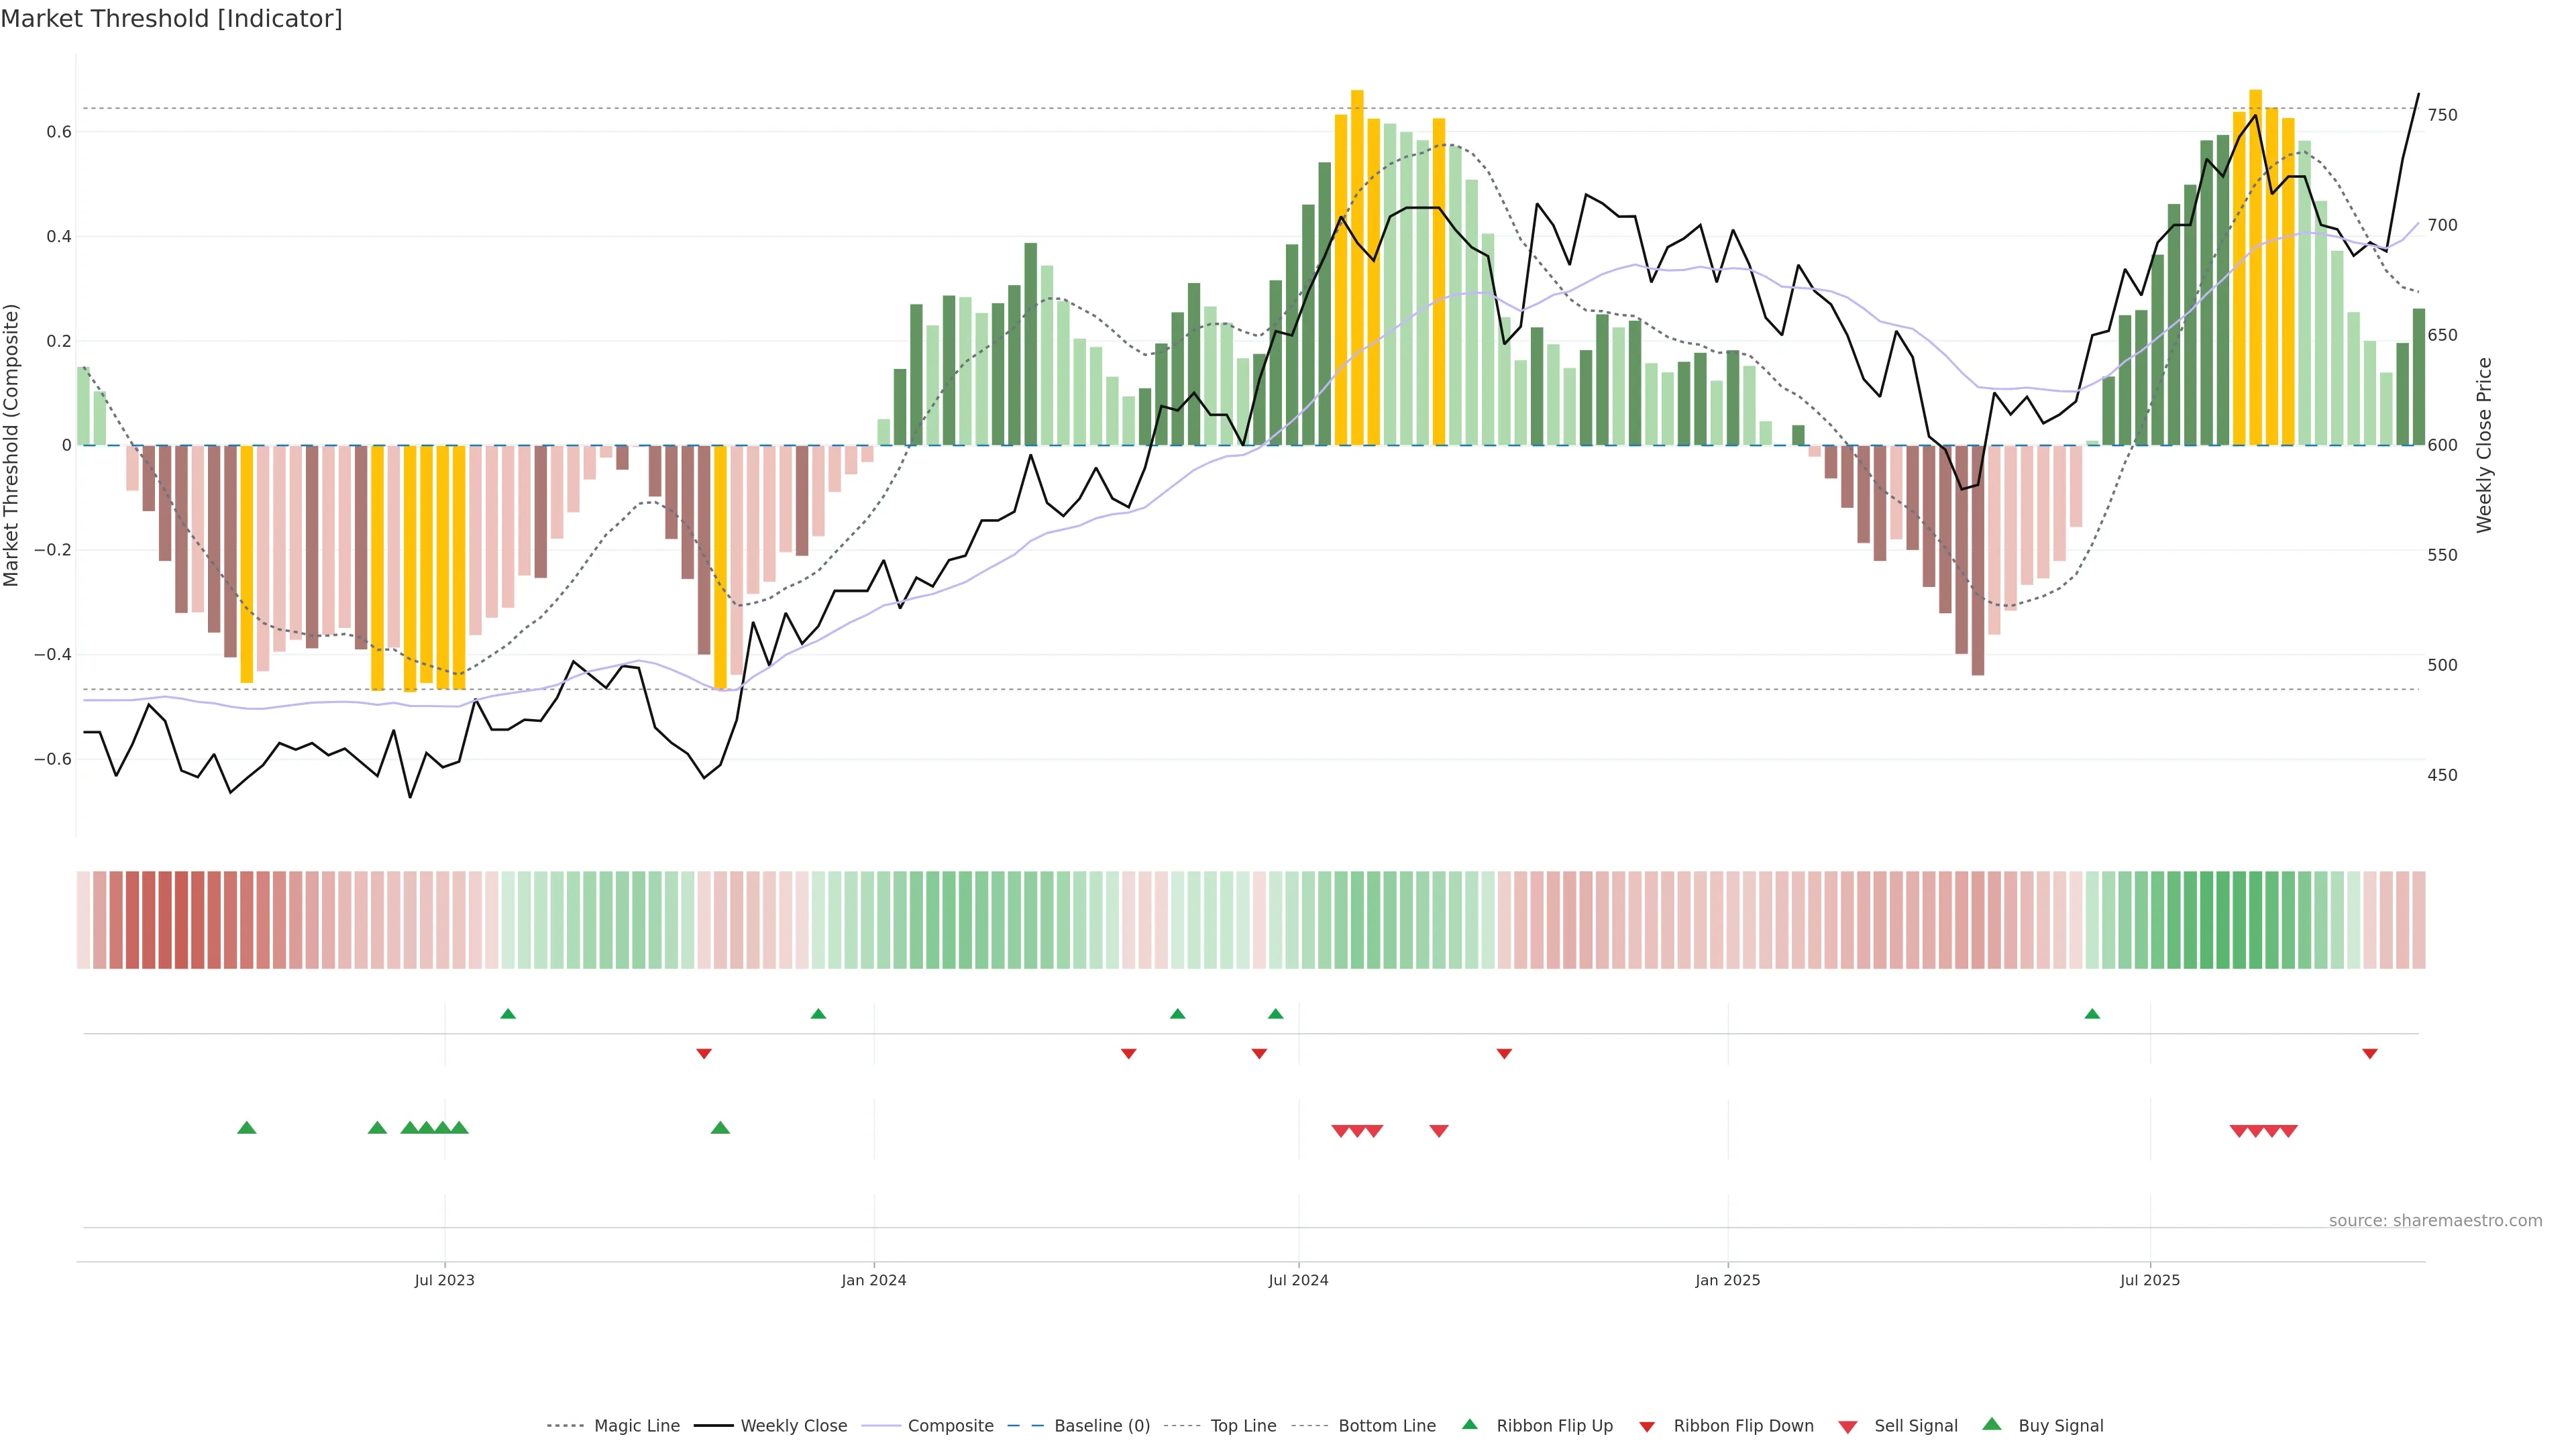The height and width of the screenshot is (1449, 2576).
Task: Select the ribbon flip up marker before Jul 2025
Action: [2092, 1014]
